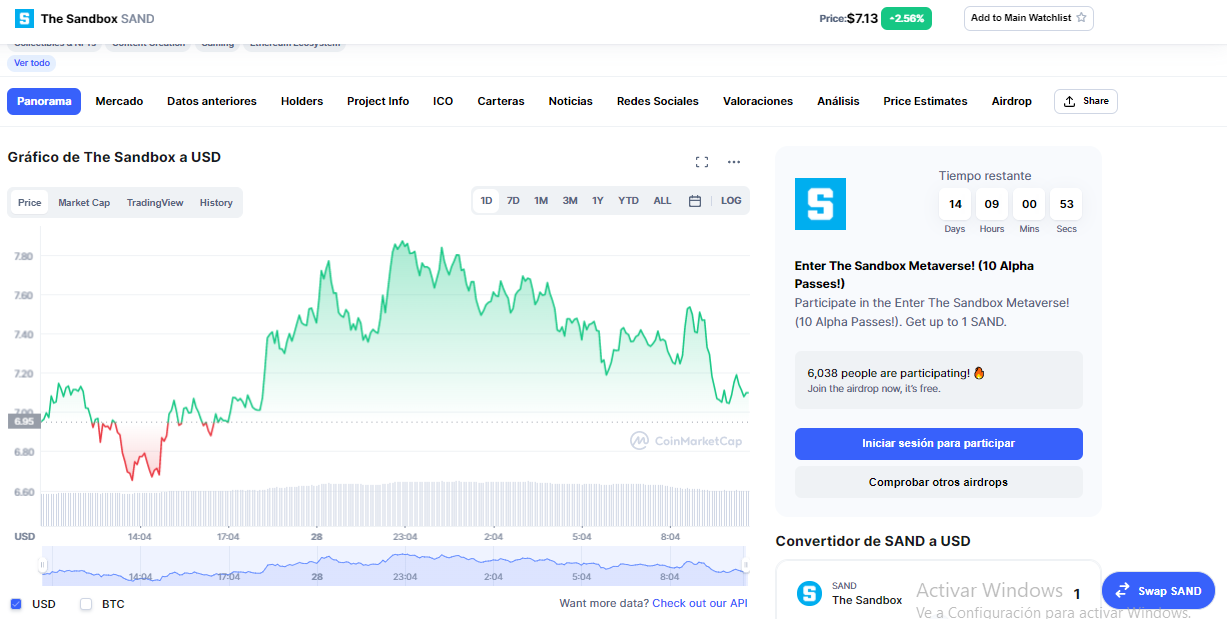Expand the chart to fullscreen

[x=702, y=162]
